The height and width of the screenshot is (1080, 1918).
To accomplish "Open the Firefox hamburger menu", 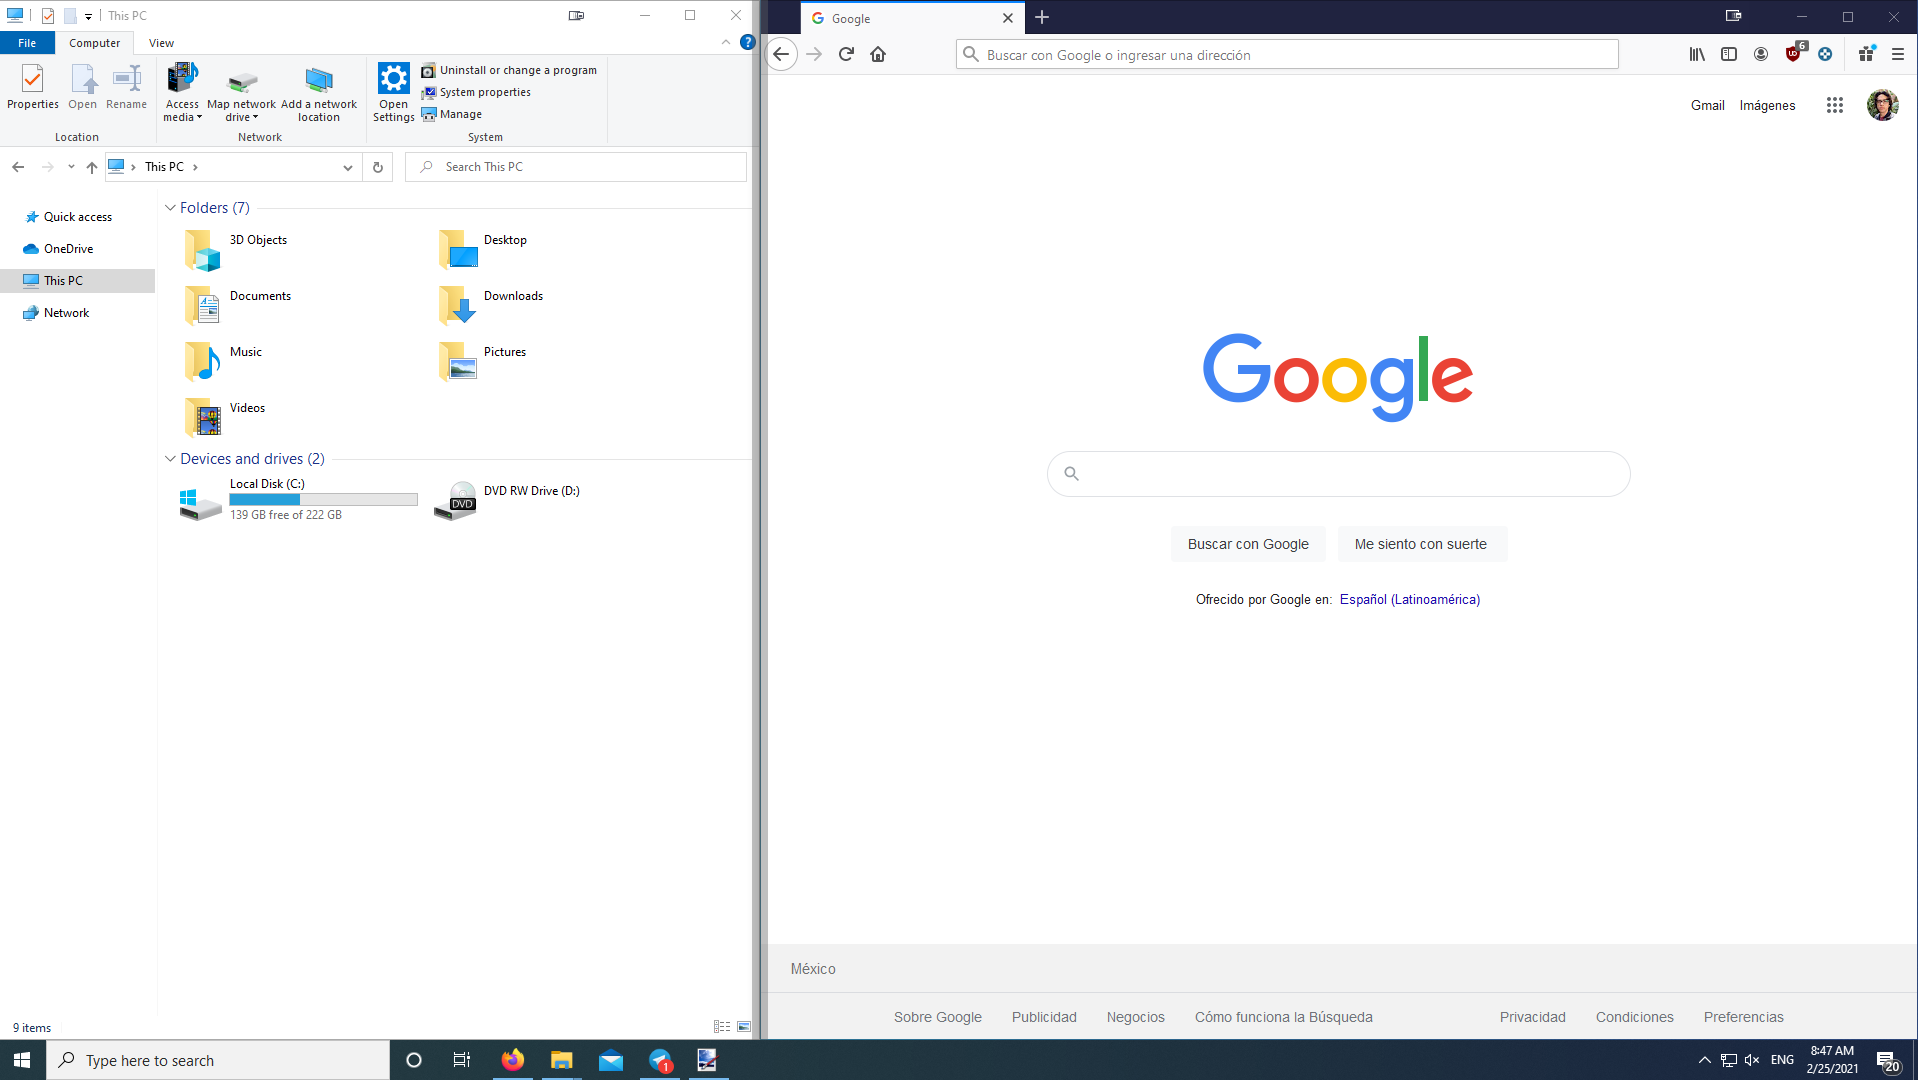I will point(1898,55).
